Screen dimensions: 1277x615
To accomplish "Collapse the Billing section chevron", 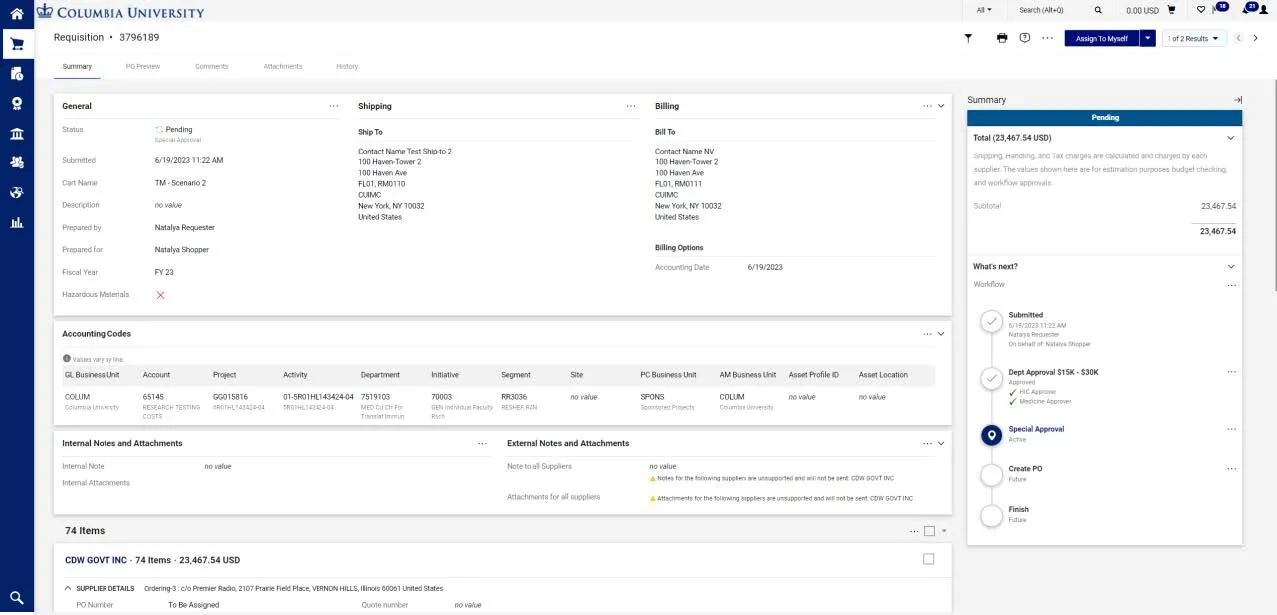I will coord(941,106).
